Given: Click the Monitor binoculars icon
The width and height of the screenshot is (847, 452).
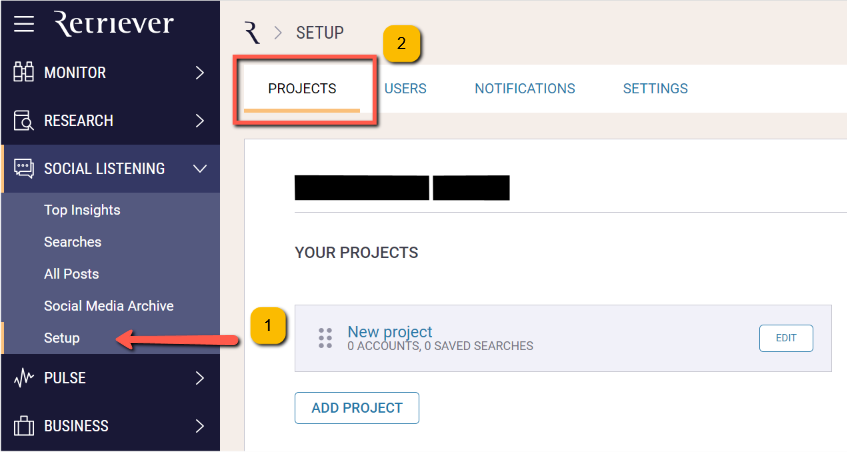Looking at the screenshot, I should click(23, 72).
